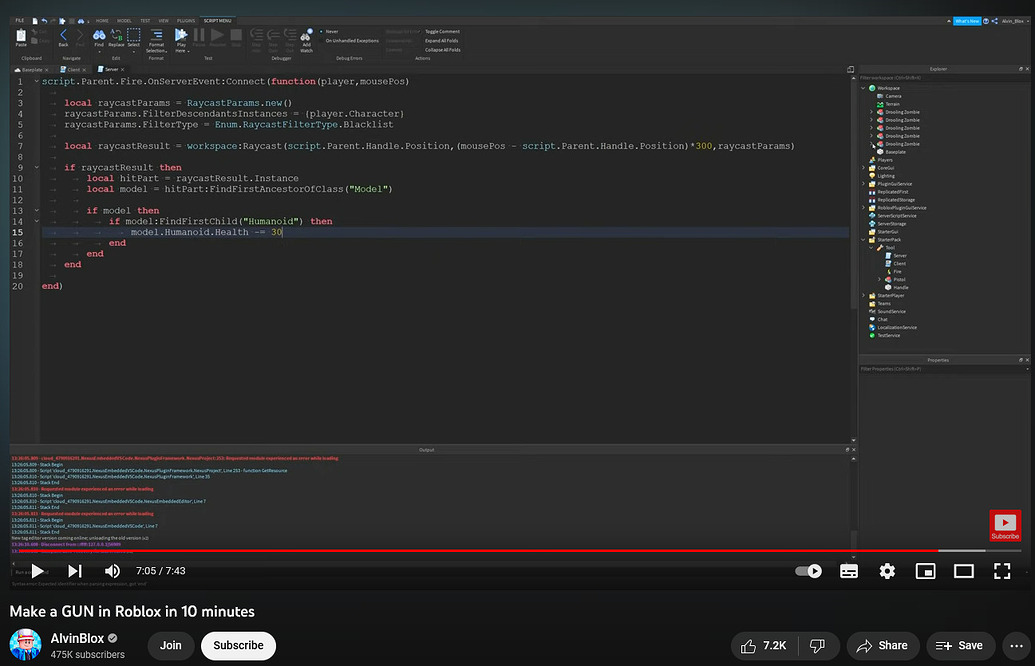Open the Play Here dropdown arrow
The width and height of the screenshot is (1035, 666).
click(188, 51)
